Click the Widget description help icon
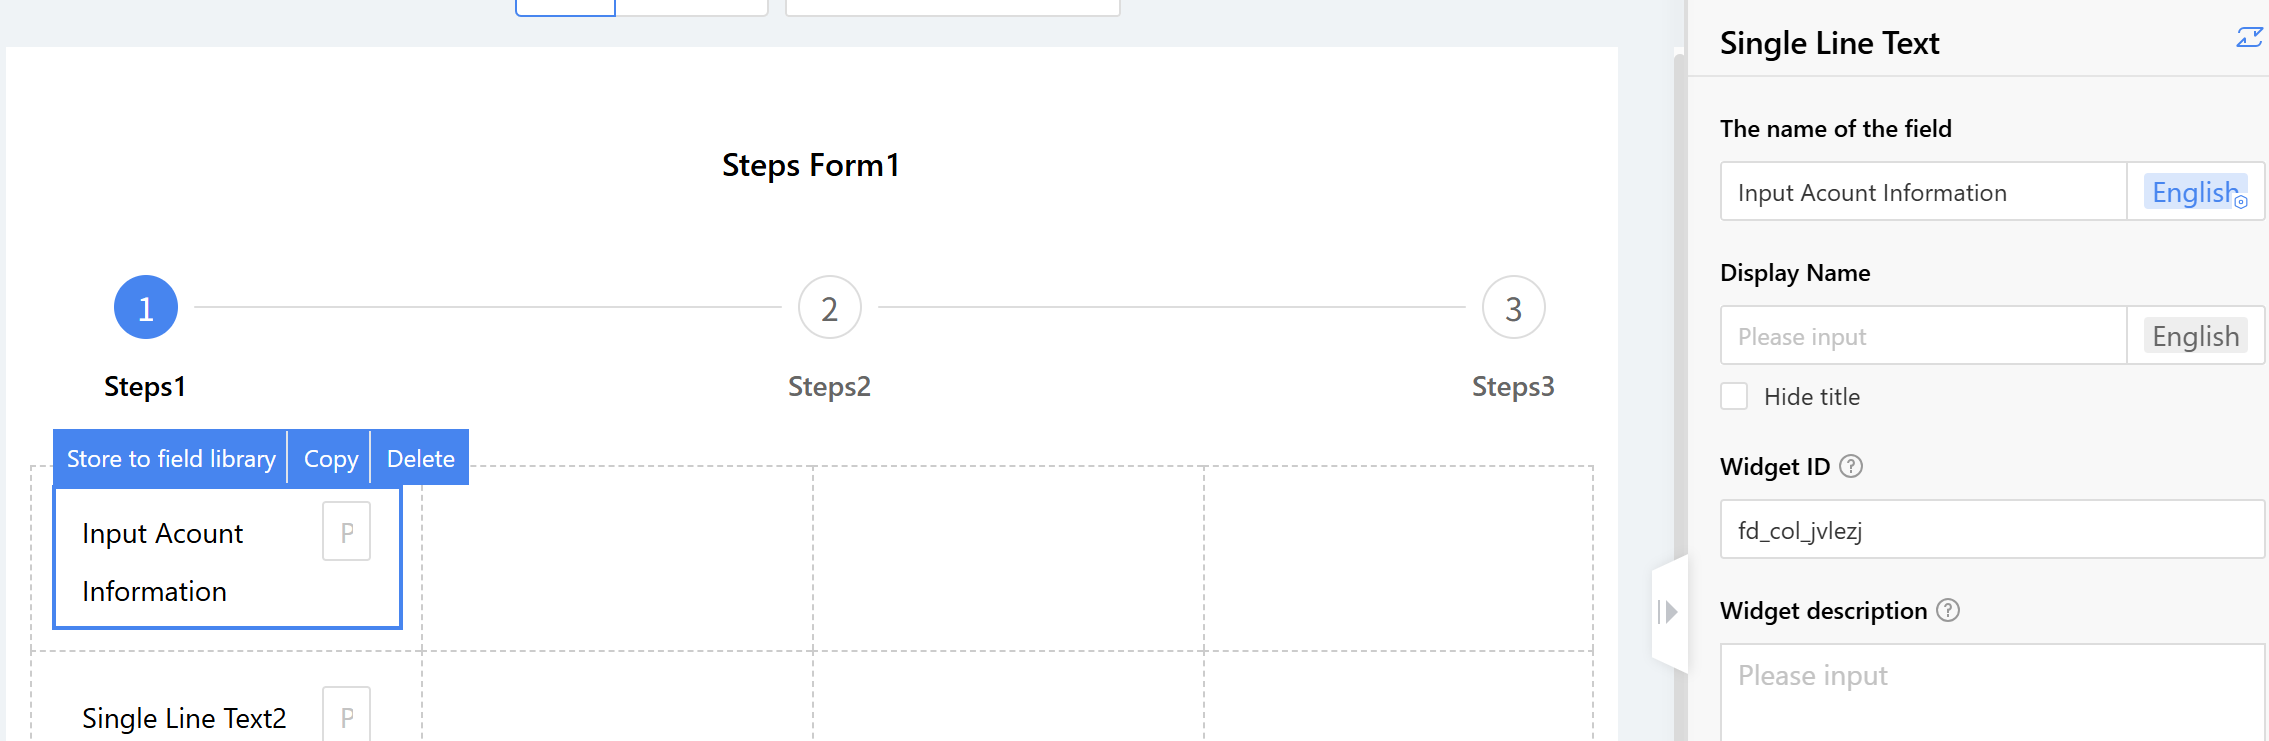Image resolution: width=2269 pixels, height=741 pixels. 1948,610
